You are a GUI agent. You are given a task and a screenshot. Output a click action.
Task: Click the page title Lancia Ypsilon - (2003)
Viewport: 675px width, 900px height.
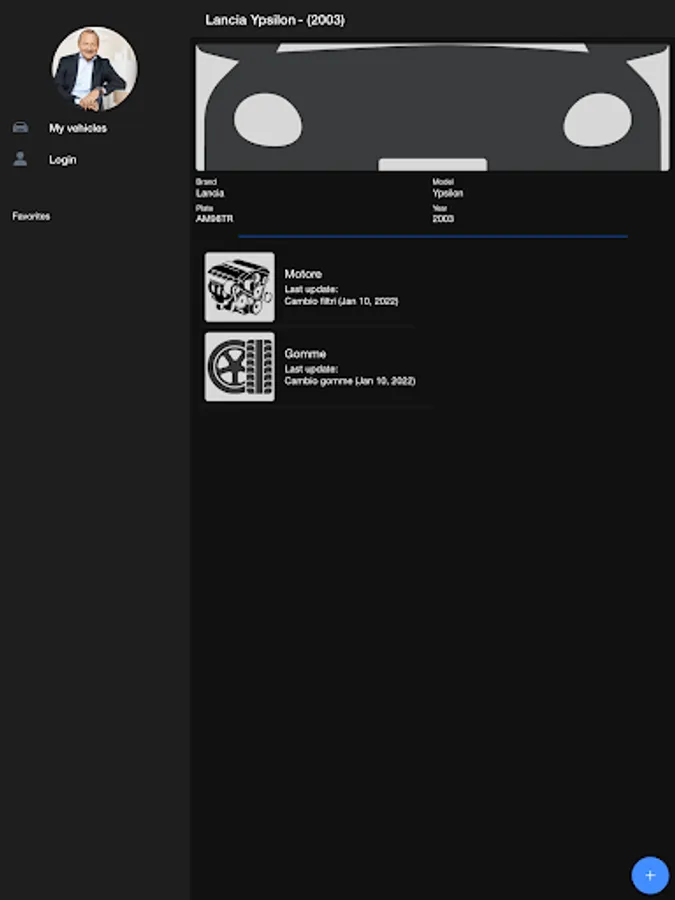click(x=275, y=20)
